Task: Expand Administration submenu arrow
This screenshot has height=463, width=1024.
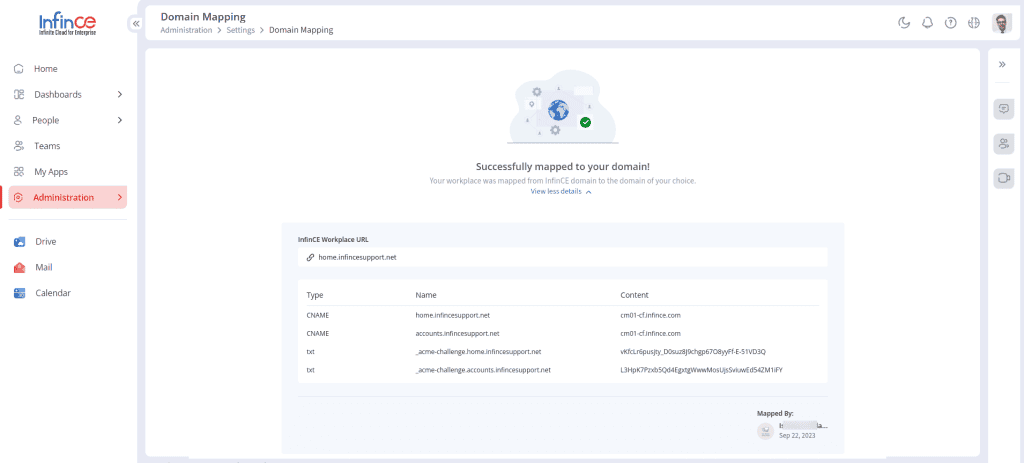Action: tap(120, 197)
